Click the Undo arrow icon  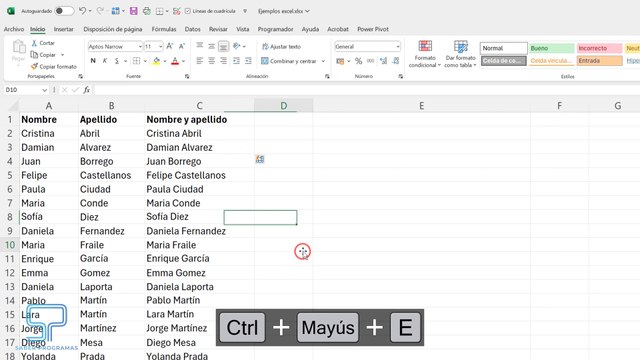[x=82, y=11]
